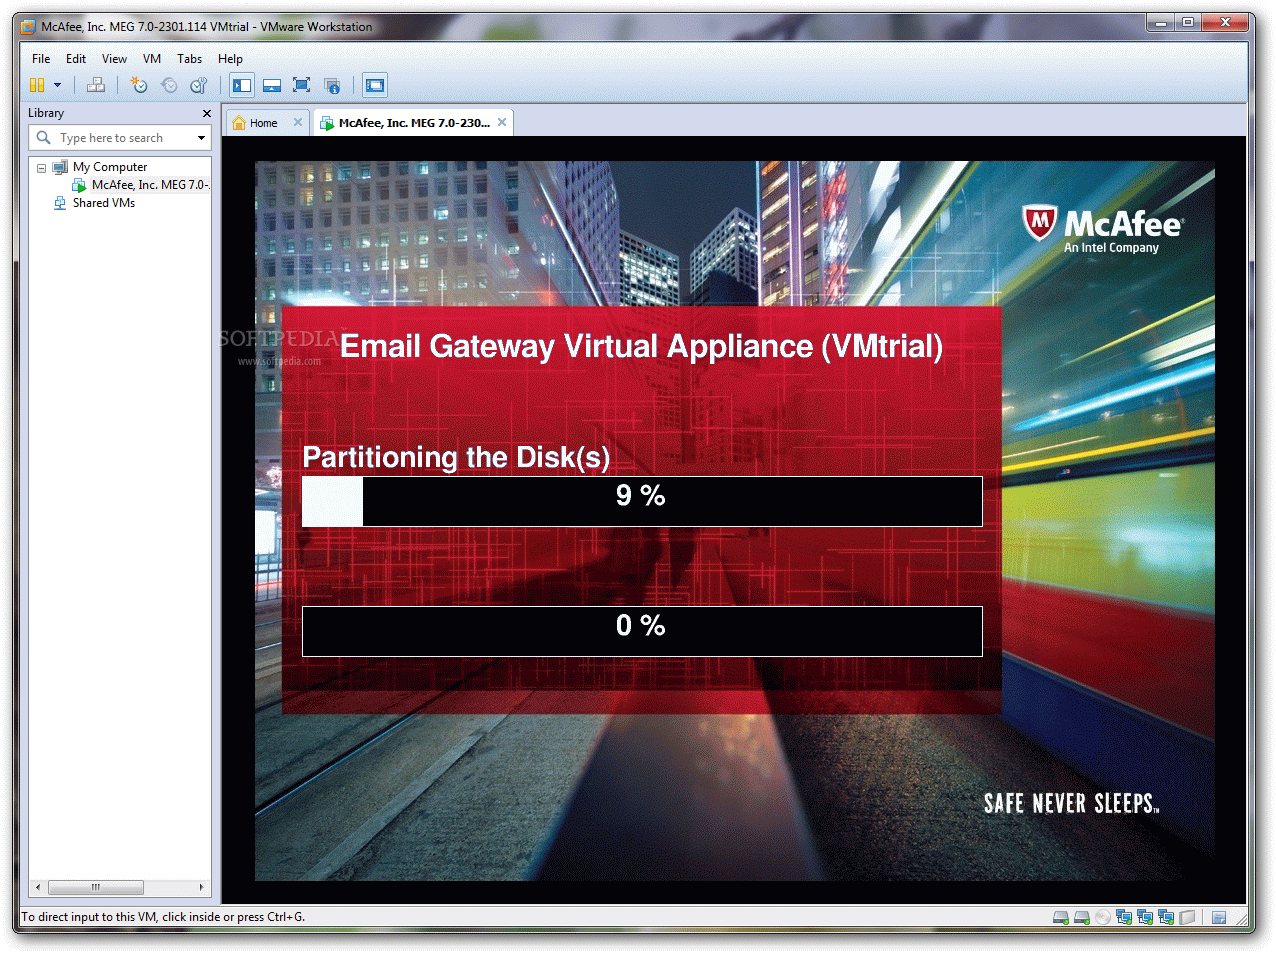
Task: Click inside the VM console on the McAfee logo
Action: [1102, 229]
